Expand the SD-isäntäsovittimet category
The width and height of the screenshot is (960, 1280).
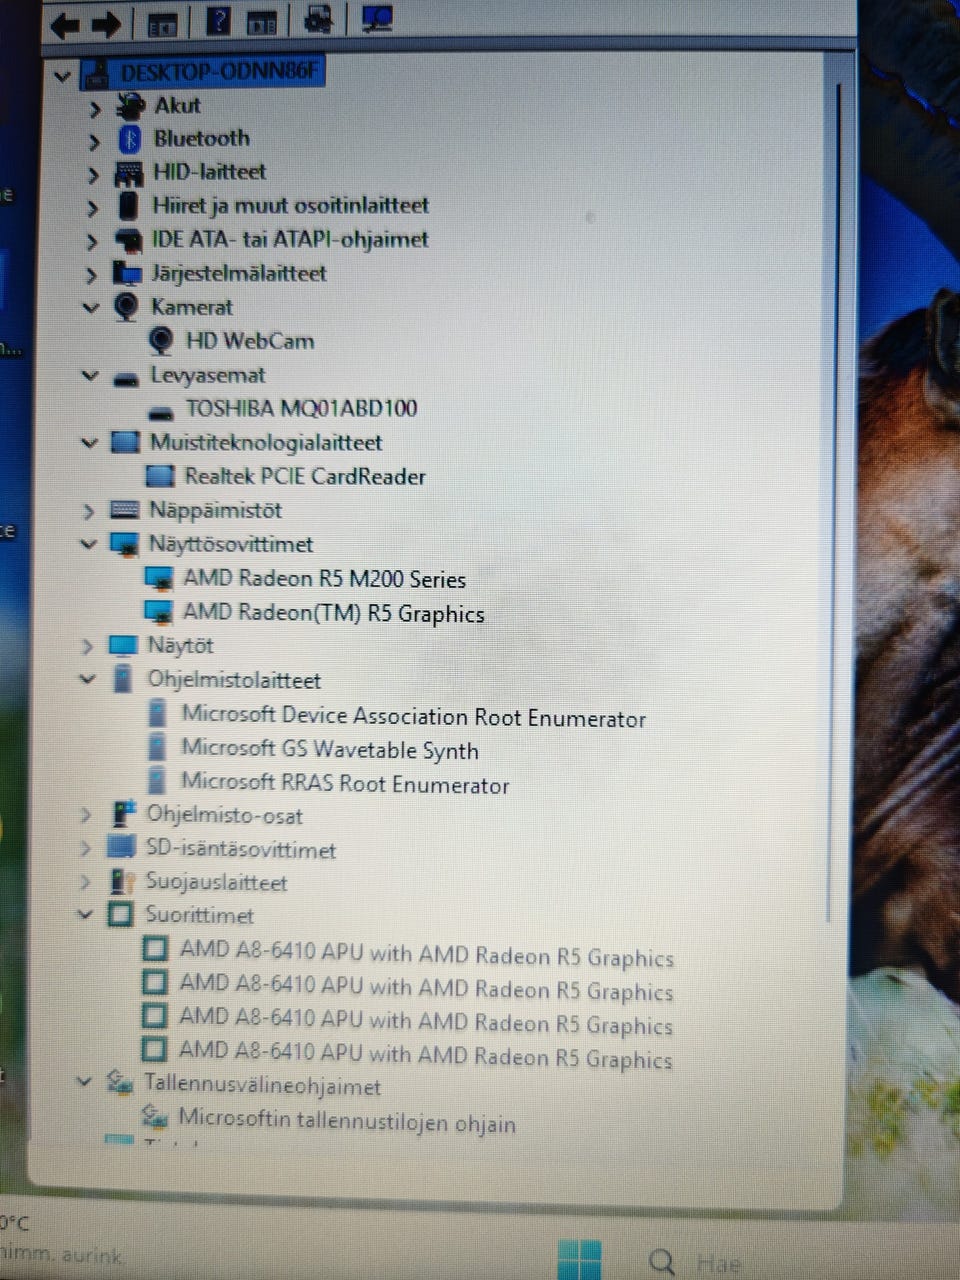point(86,849)
